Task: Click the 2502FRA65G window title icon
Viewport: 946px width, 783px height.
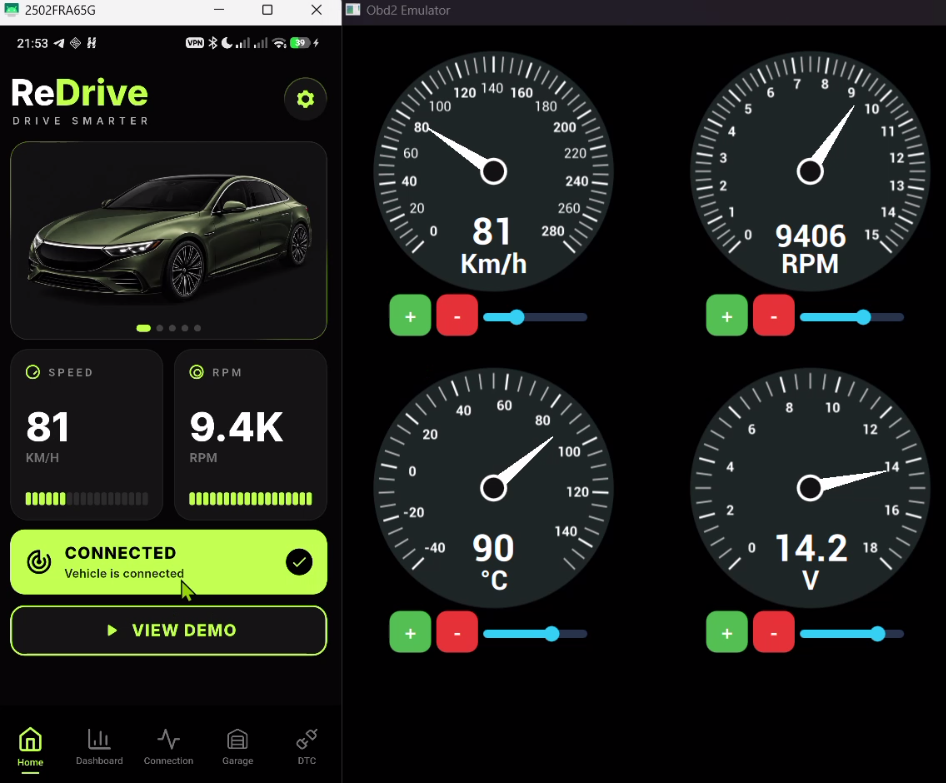Action: [11, 10]
